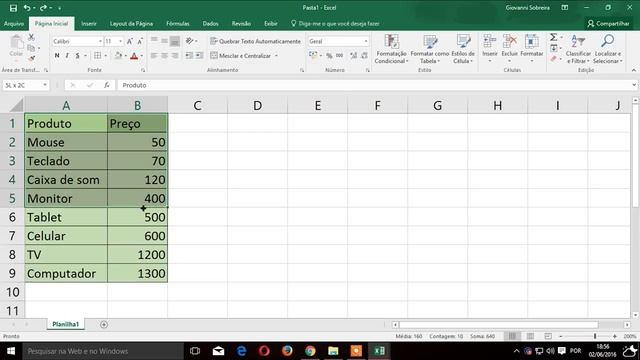Toggle Quebrar Texto Automaticamente

coord(256,41)
